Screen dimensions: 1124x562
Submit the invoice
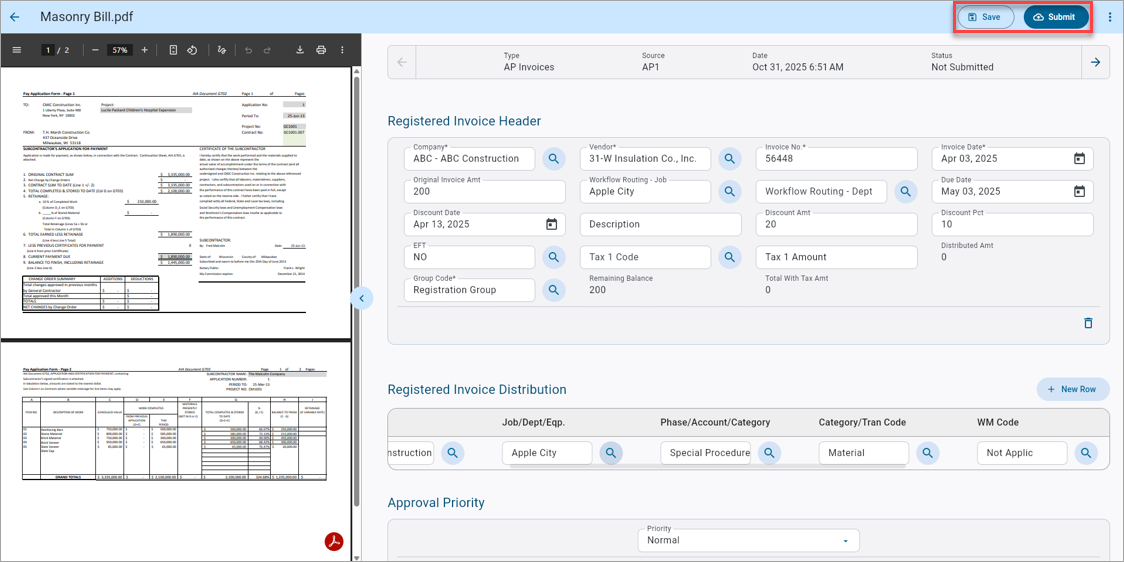(1056, 17)
